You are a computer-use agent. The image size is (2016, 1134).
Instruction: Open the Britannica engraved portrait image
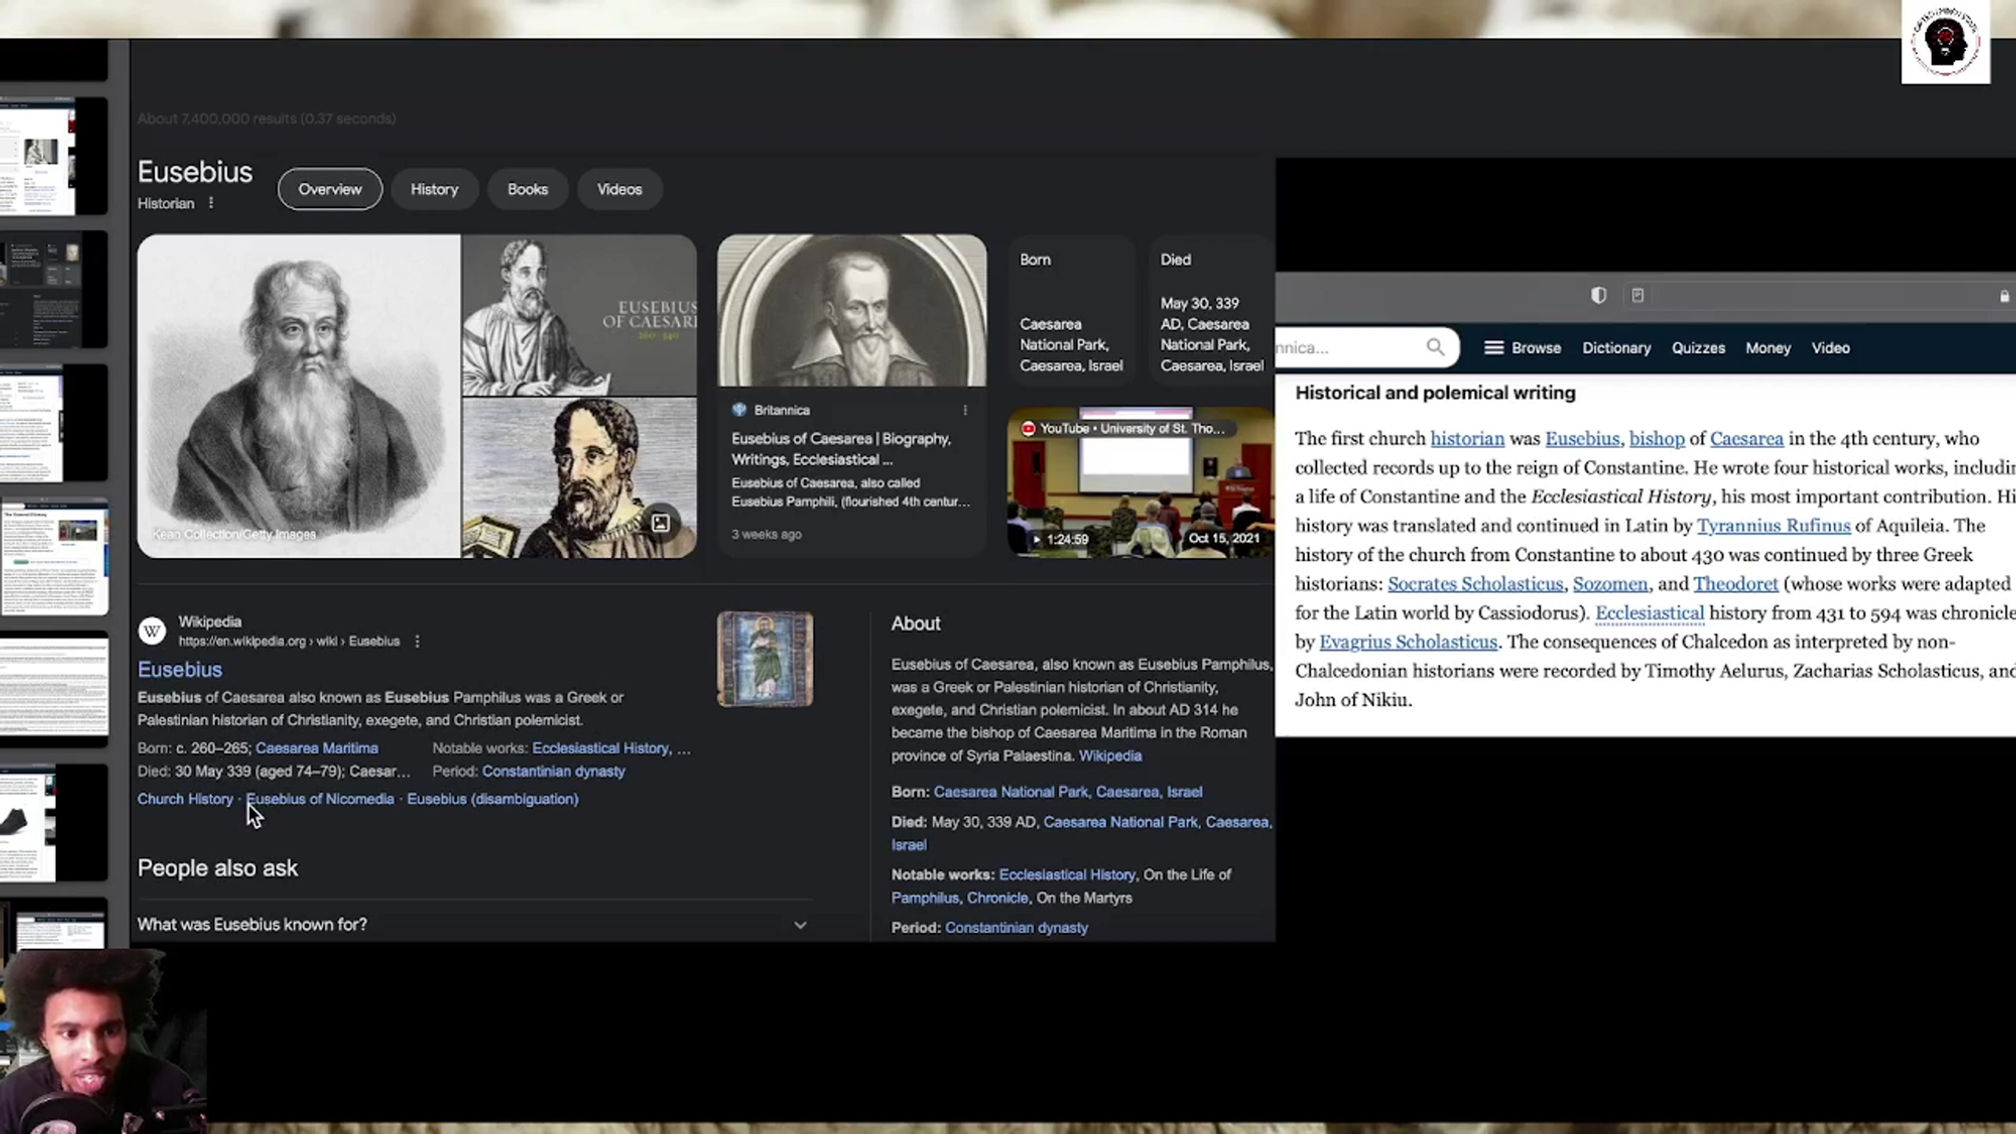(x=852, y=311)
